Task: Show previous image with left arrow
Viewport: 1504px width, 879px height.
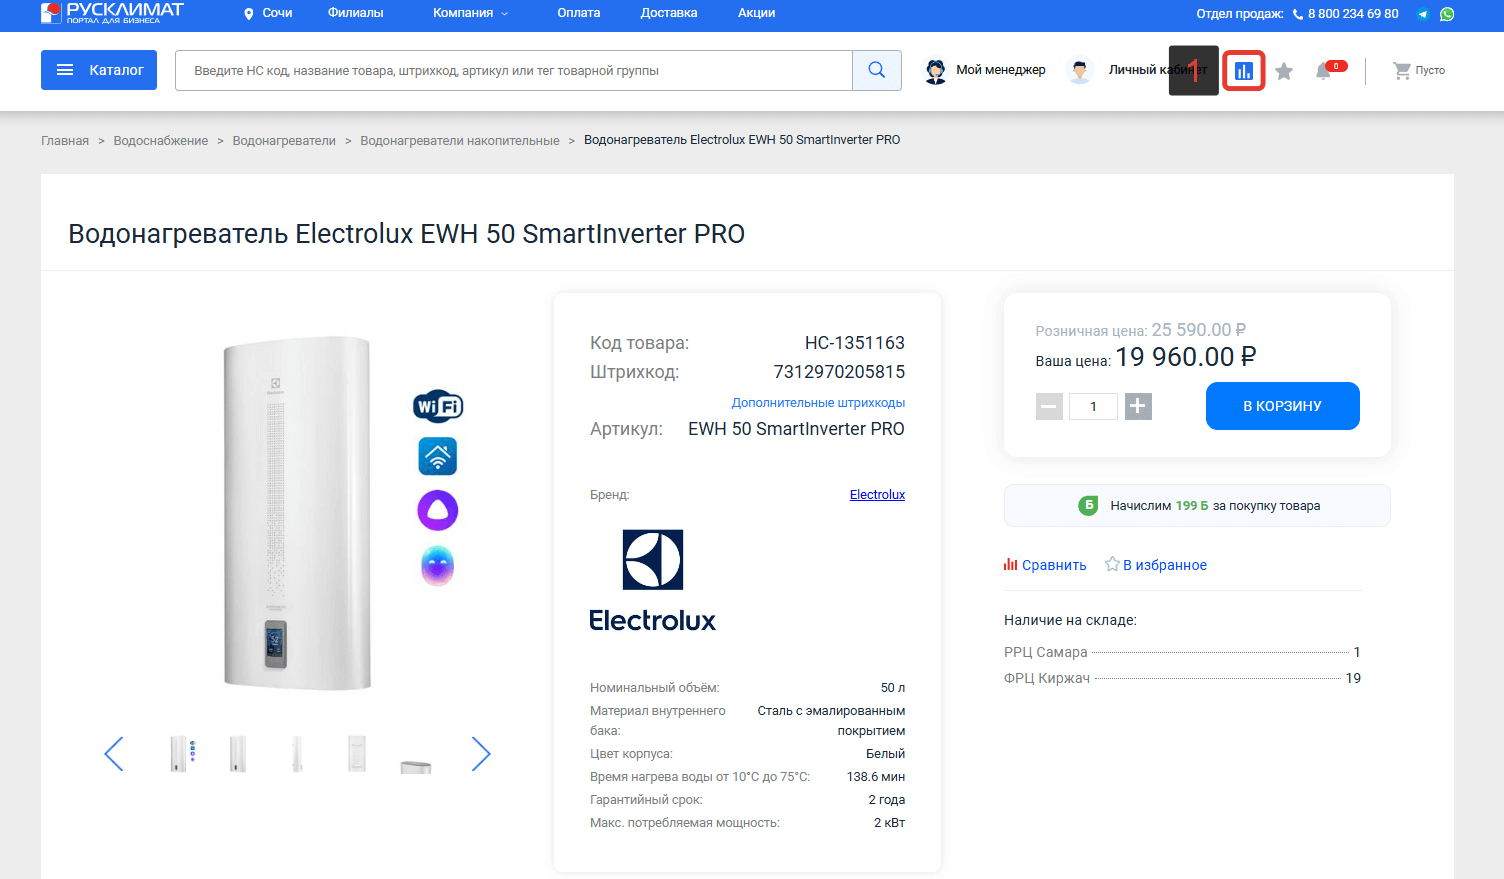Action: (x=114, y=754)
